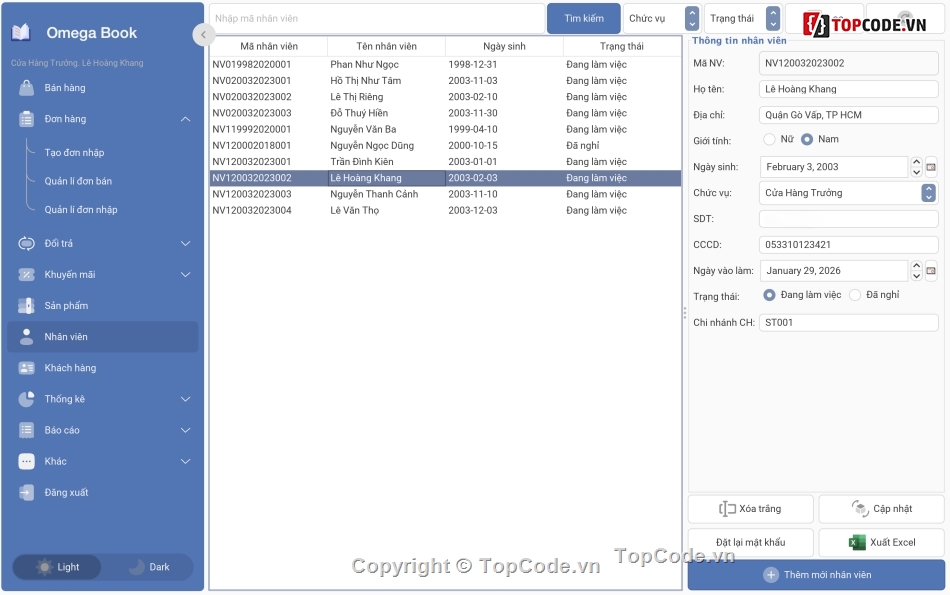
Task: Click the Nhân viên person icon
Action: (26, 337)
